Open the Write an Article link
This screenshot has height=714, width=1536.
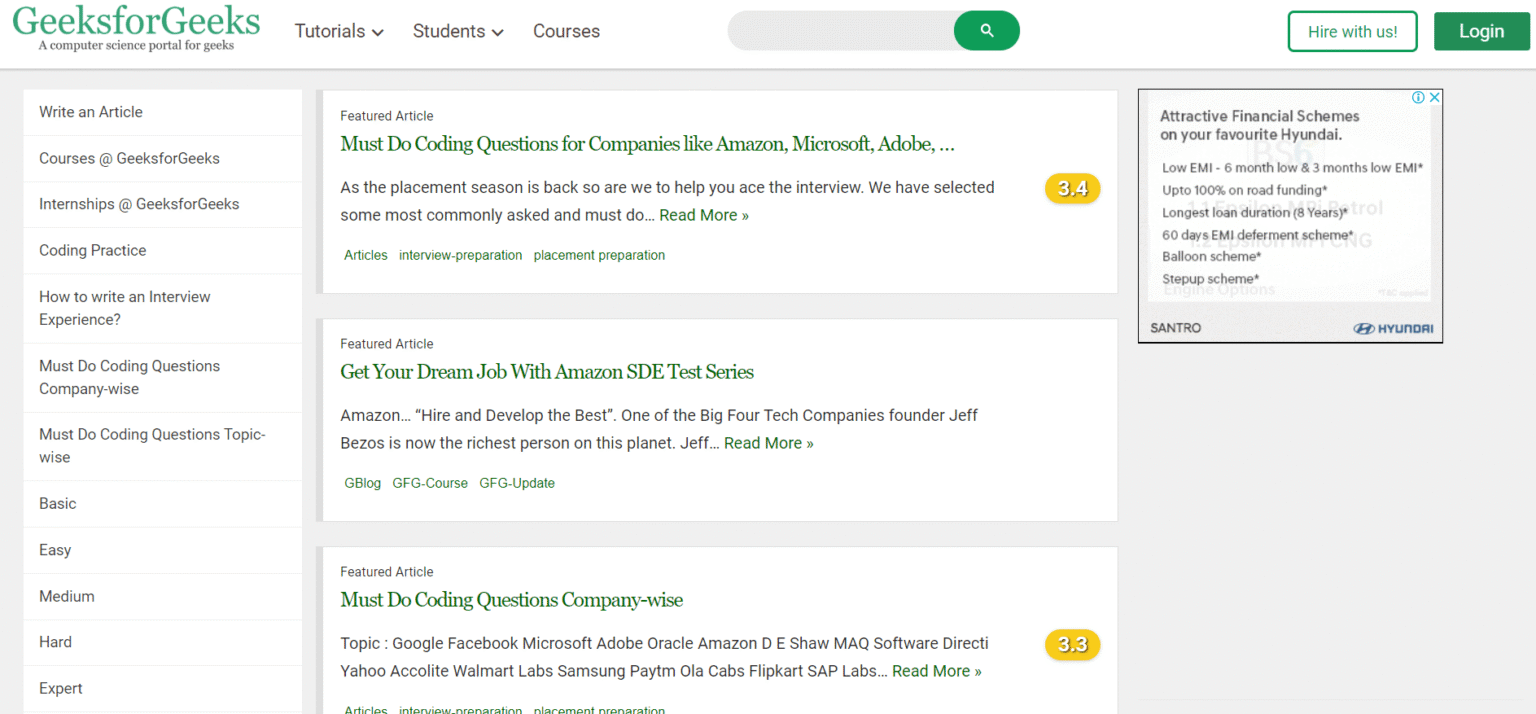point(90,111)
